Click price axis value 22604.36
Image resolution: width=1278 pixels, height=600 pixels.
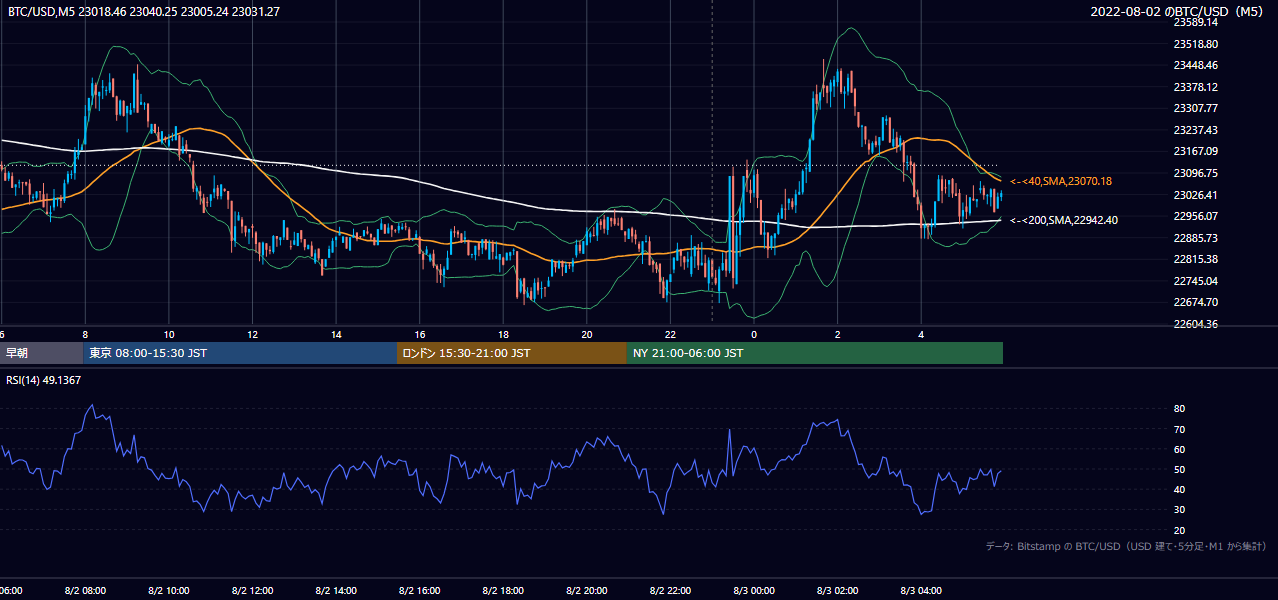point(1195,324)
